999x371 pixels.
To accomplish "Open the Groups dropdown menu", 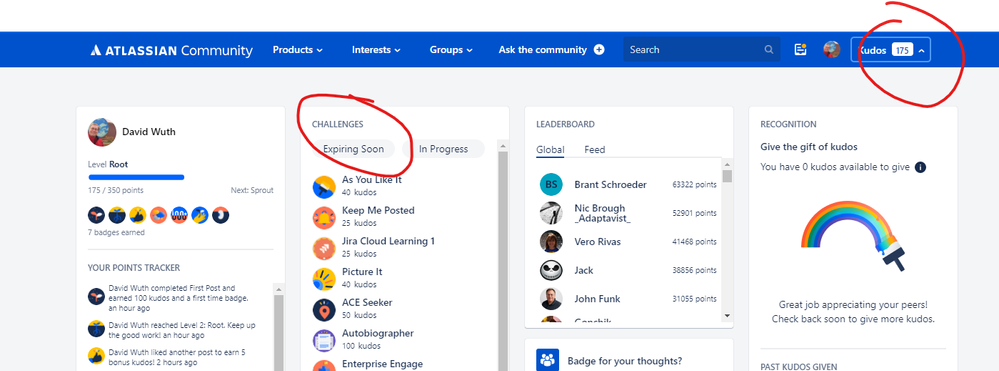I will (451, 50).
